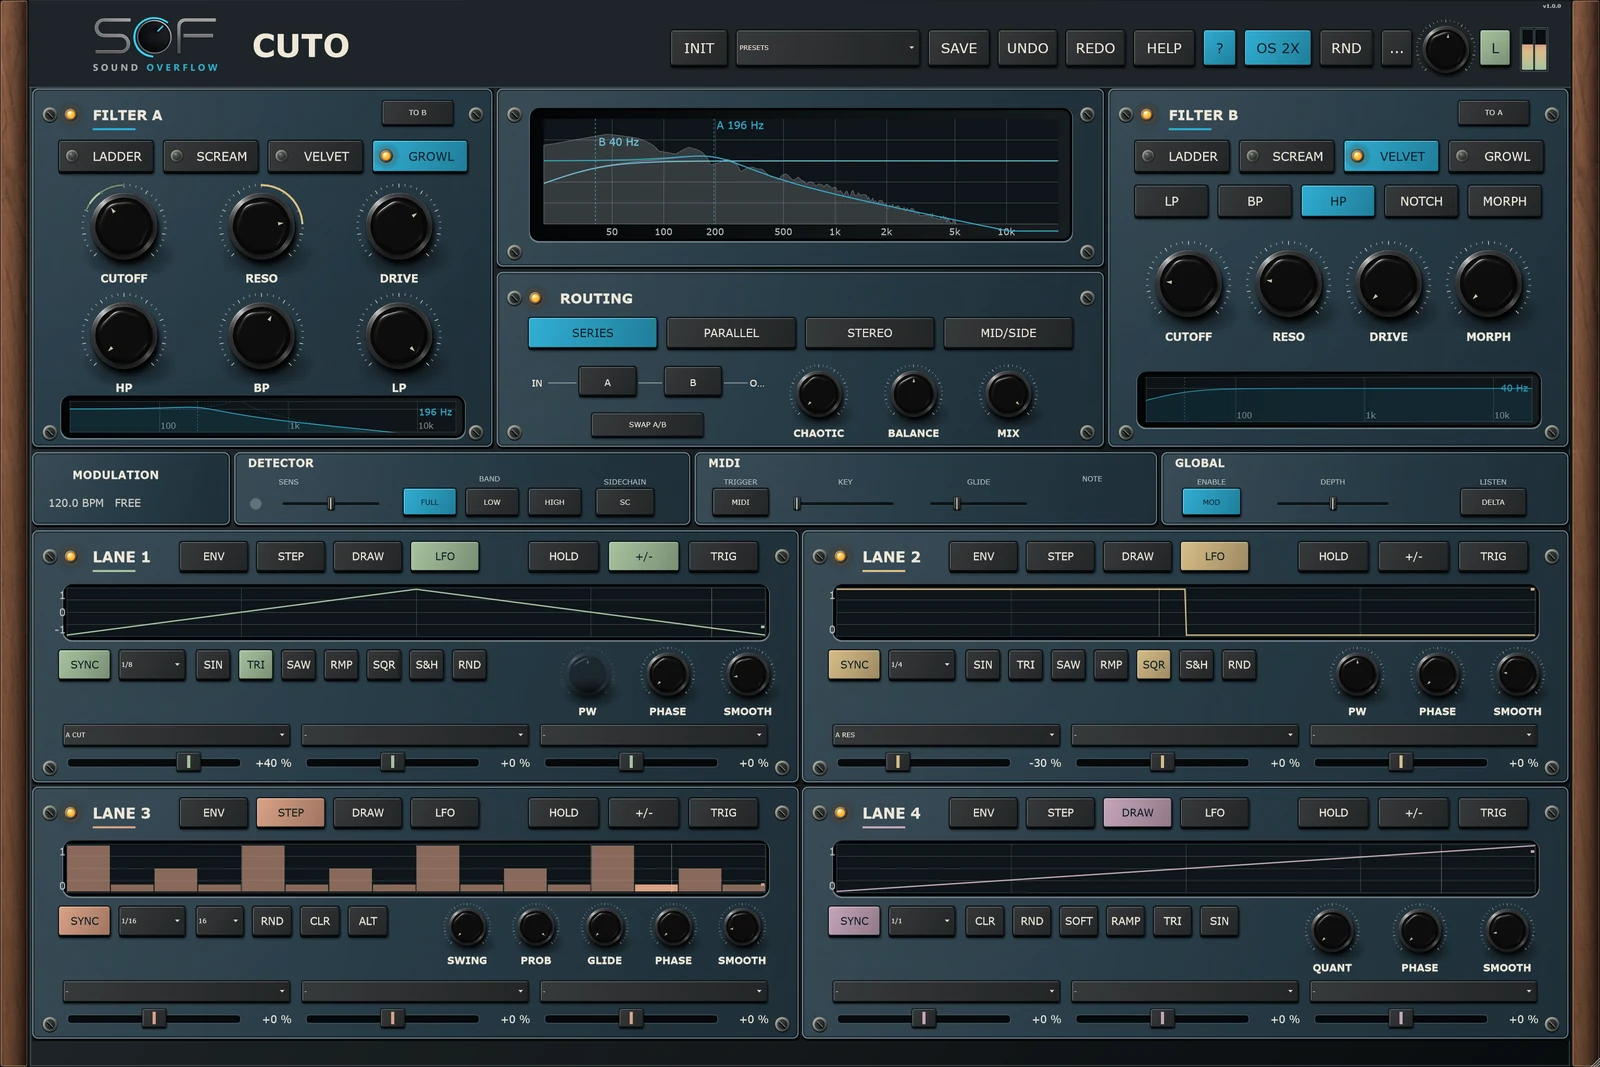Click the Lane 3 PROB knob
1600x1067 pixels.
tap(536, 927)
